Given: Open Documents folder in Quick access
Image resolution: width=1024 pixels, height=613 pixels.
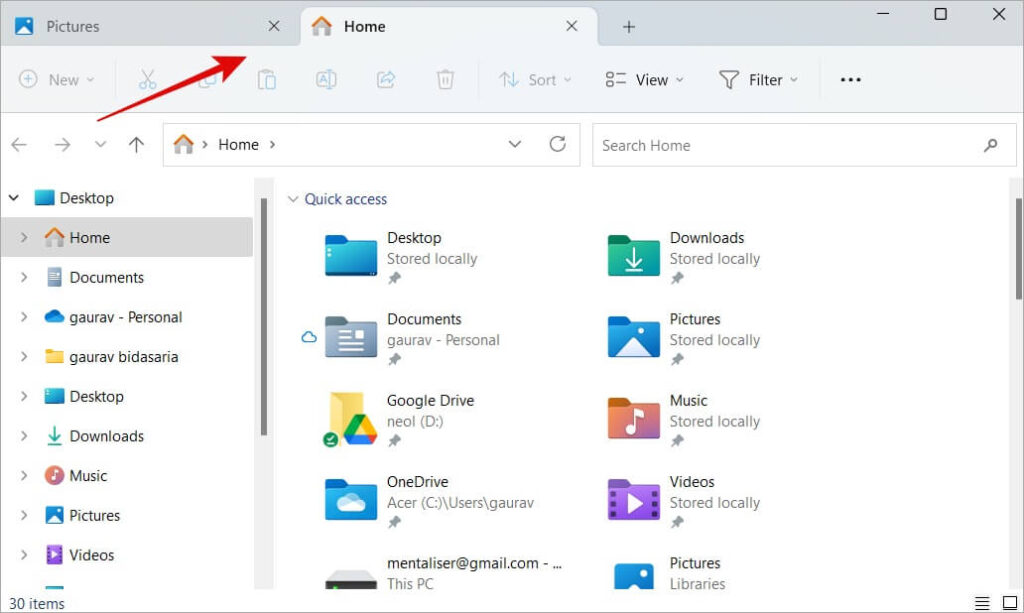Looking at the screenshot, I should coord(412,338).
